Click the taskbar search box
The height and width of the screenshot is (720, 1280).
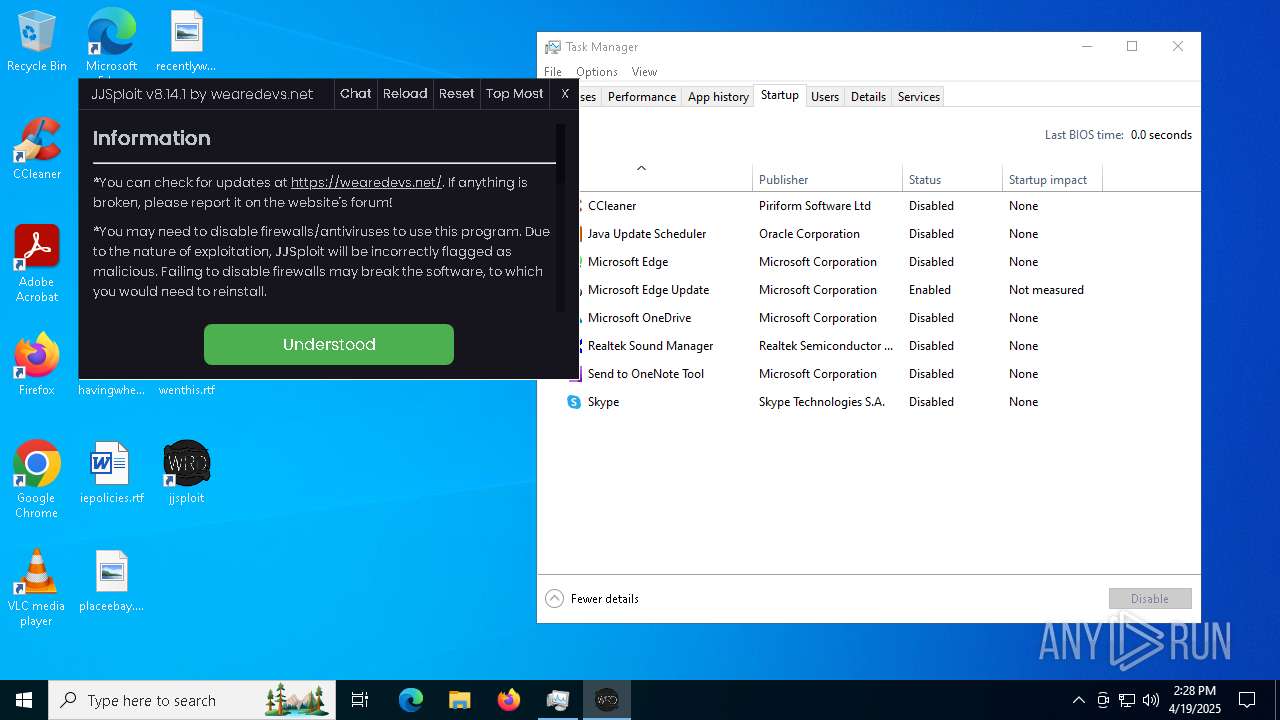[192, 700]
